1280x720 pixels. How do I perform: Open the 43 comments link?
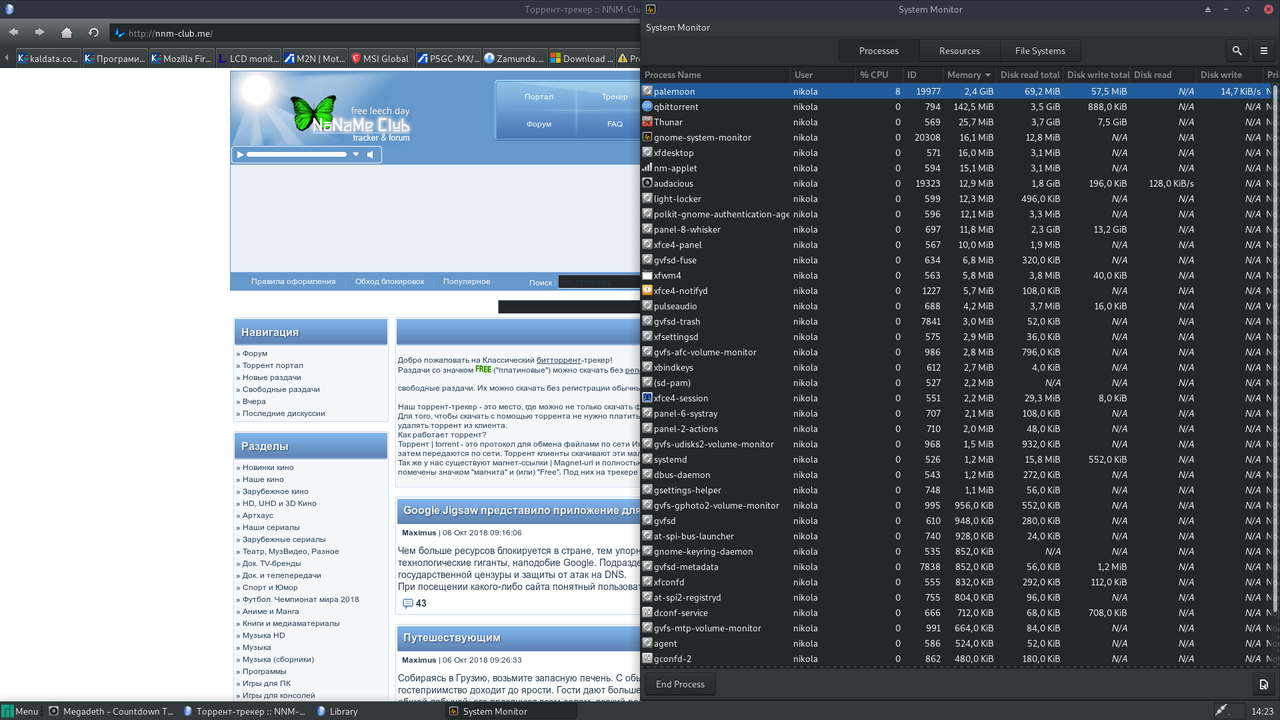[414, 604]
